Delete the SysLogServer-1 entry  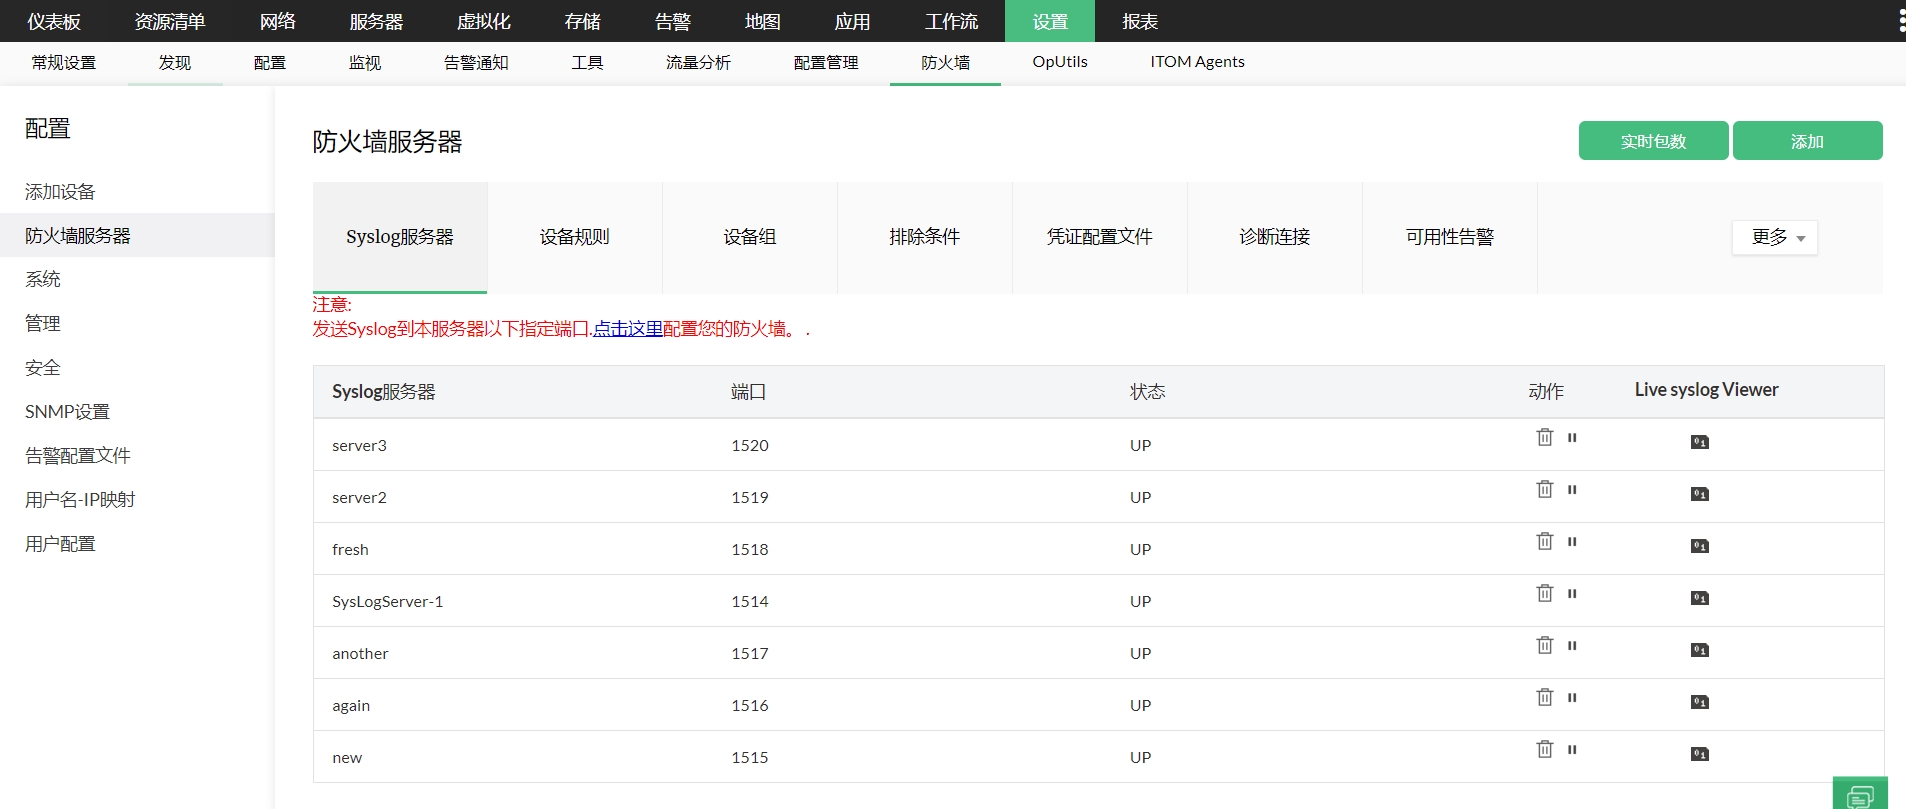coord(1545,593)
